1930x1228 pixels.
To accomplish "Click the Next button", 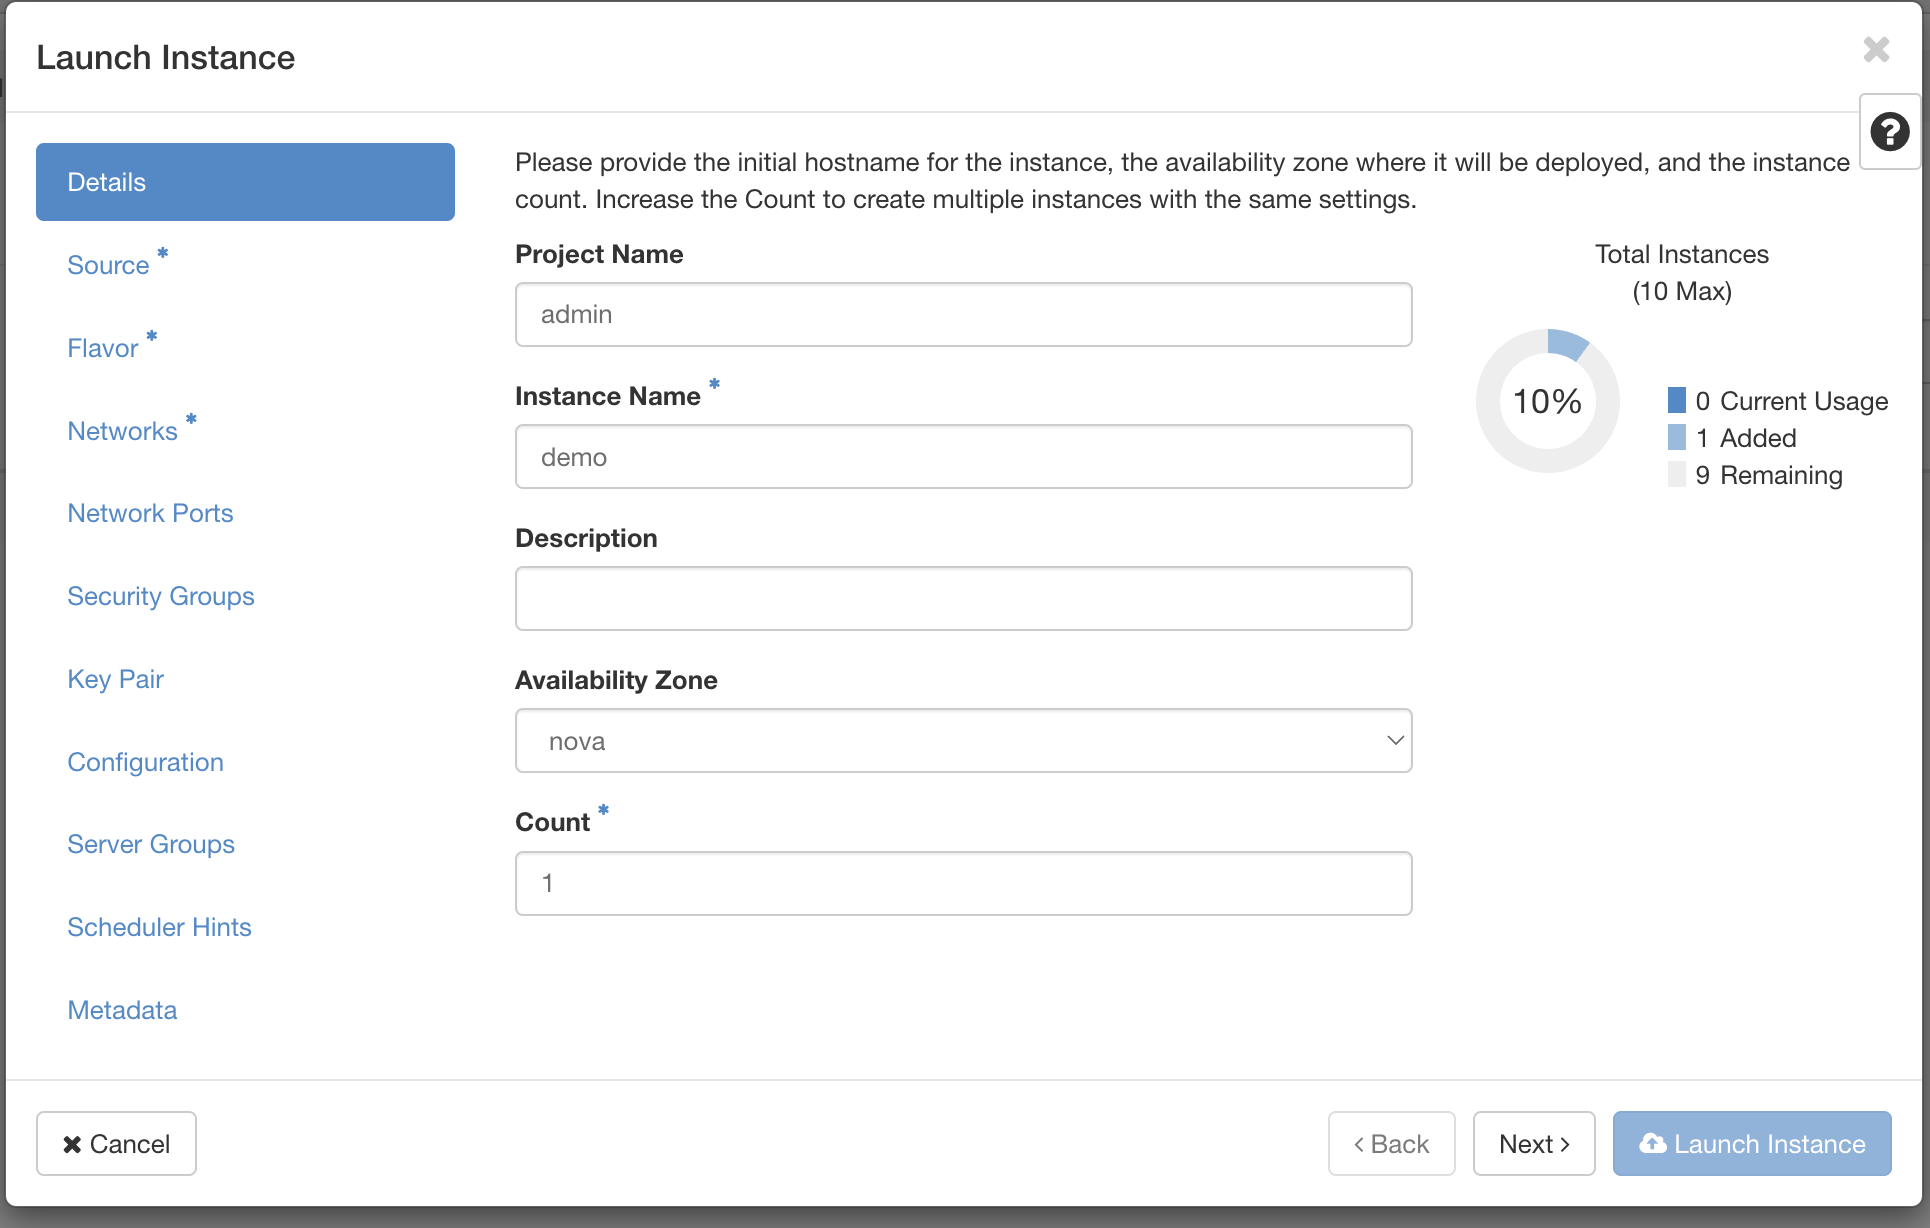I will 1533,1143.
